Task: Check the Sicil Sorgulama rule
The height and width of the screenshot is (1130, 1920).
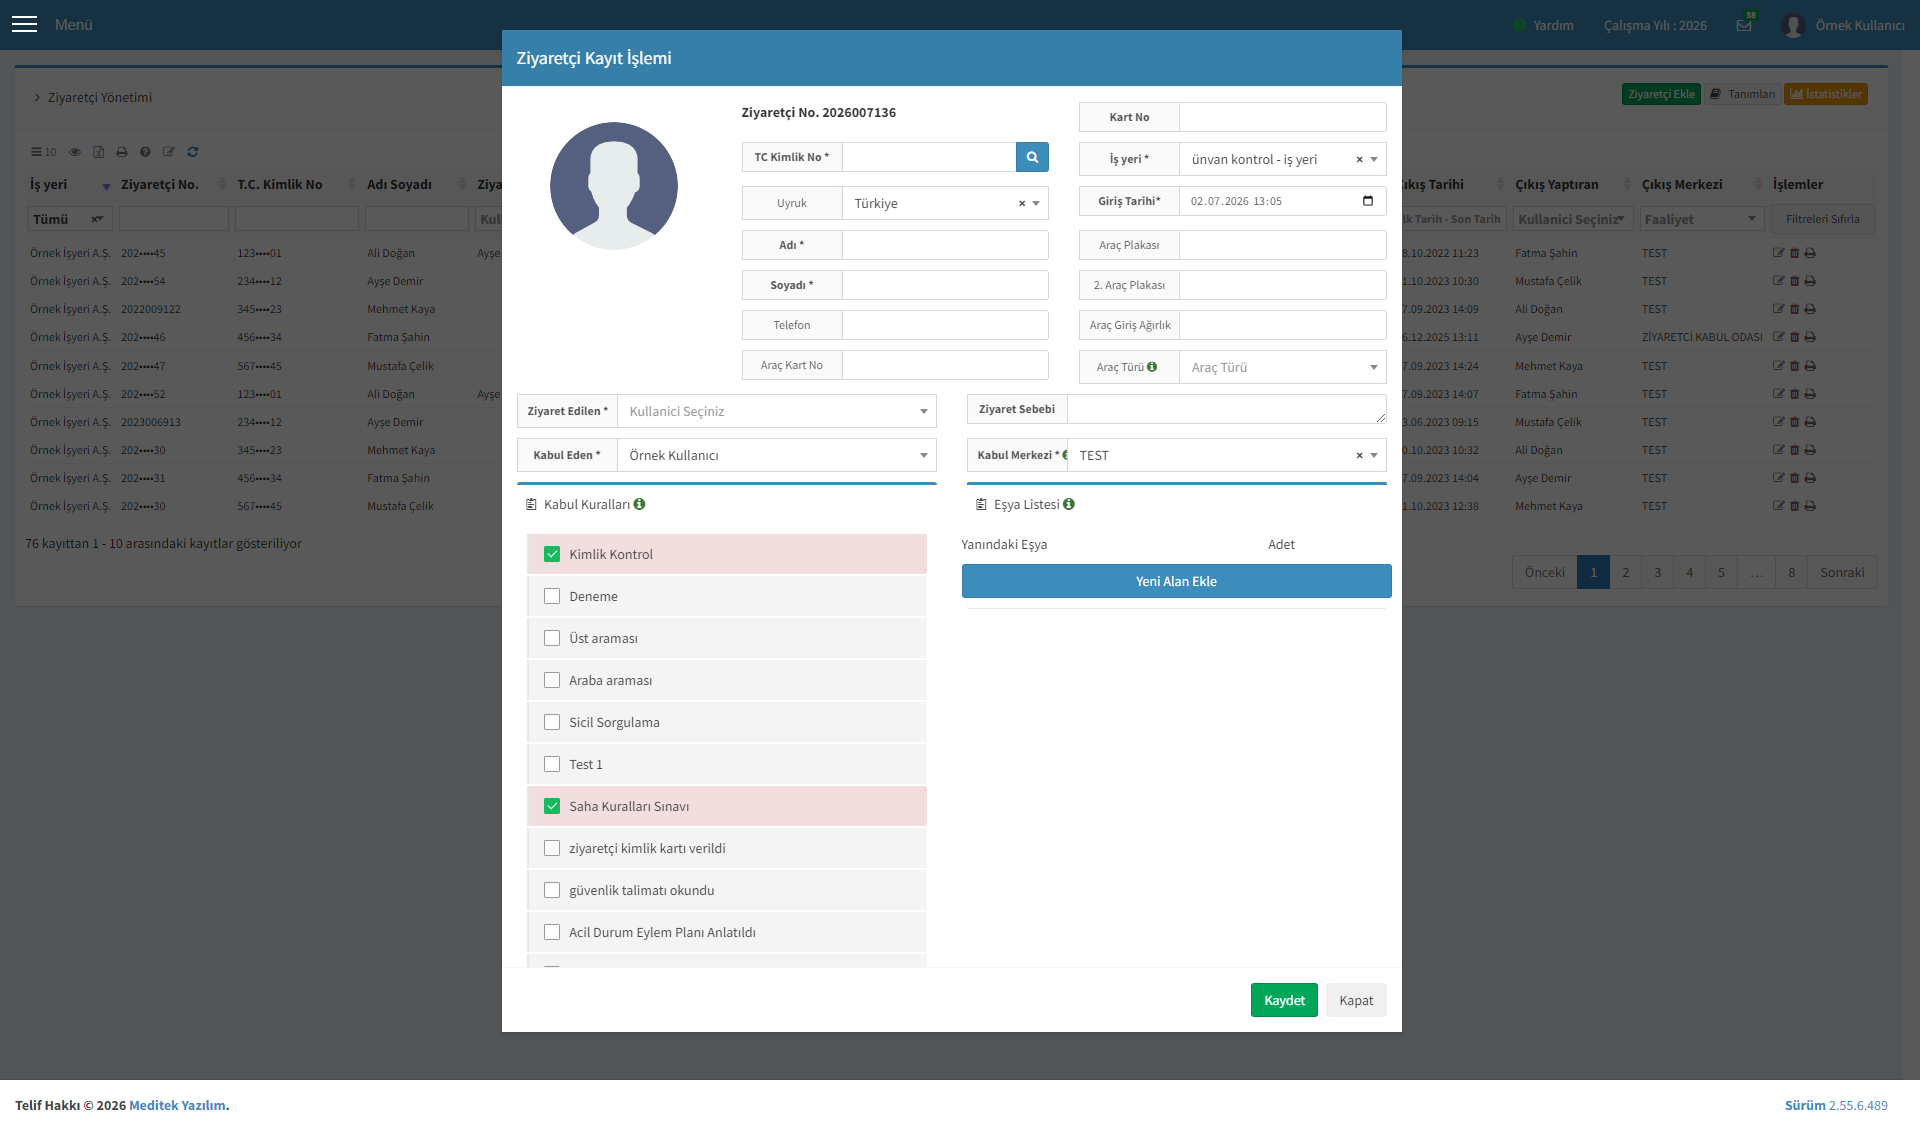Action: click(x=552, y=722)
